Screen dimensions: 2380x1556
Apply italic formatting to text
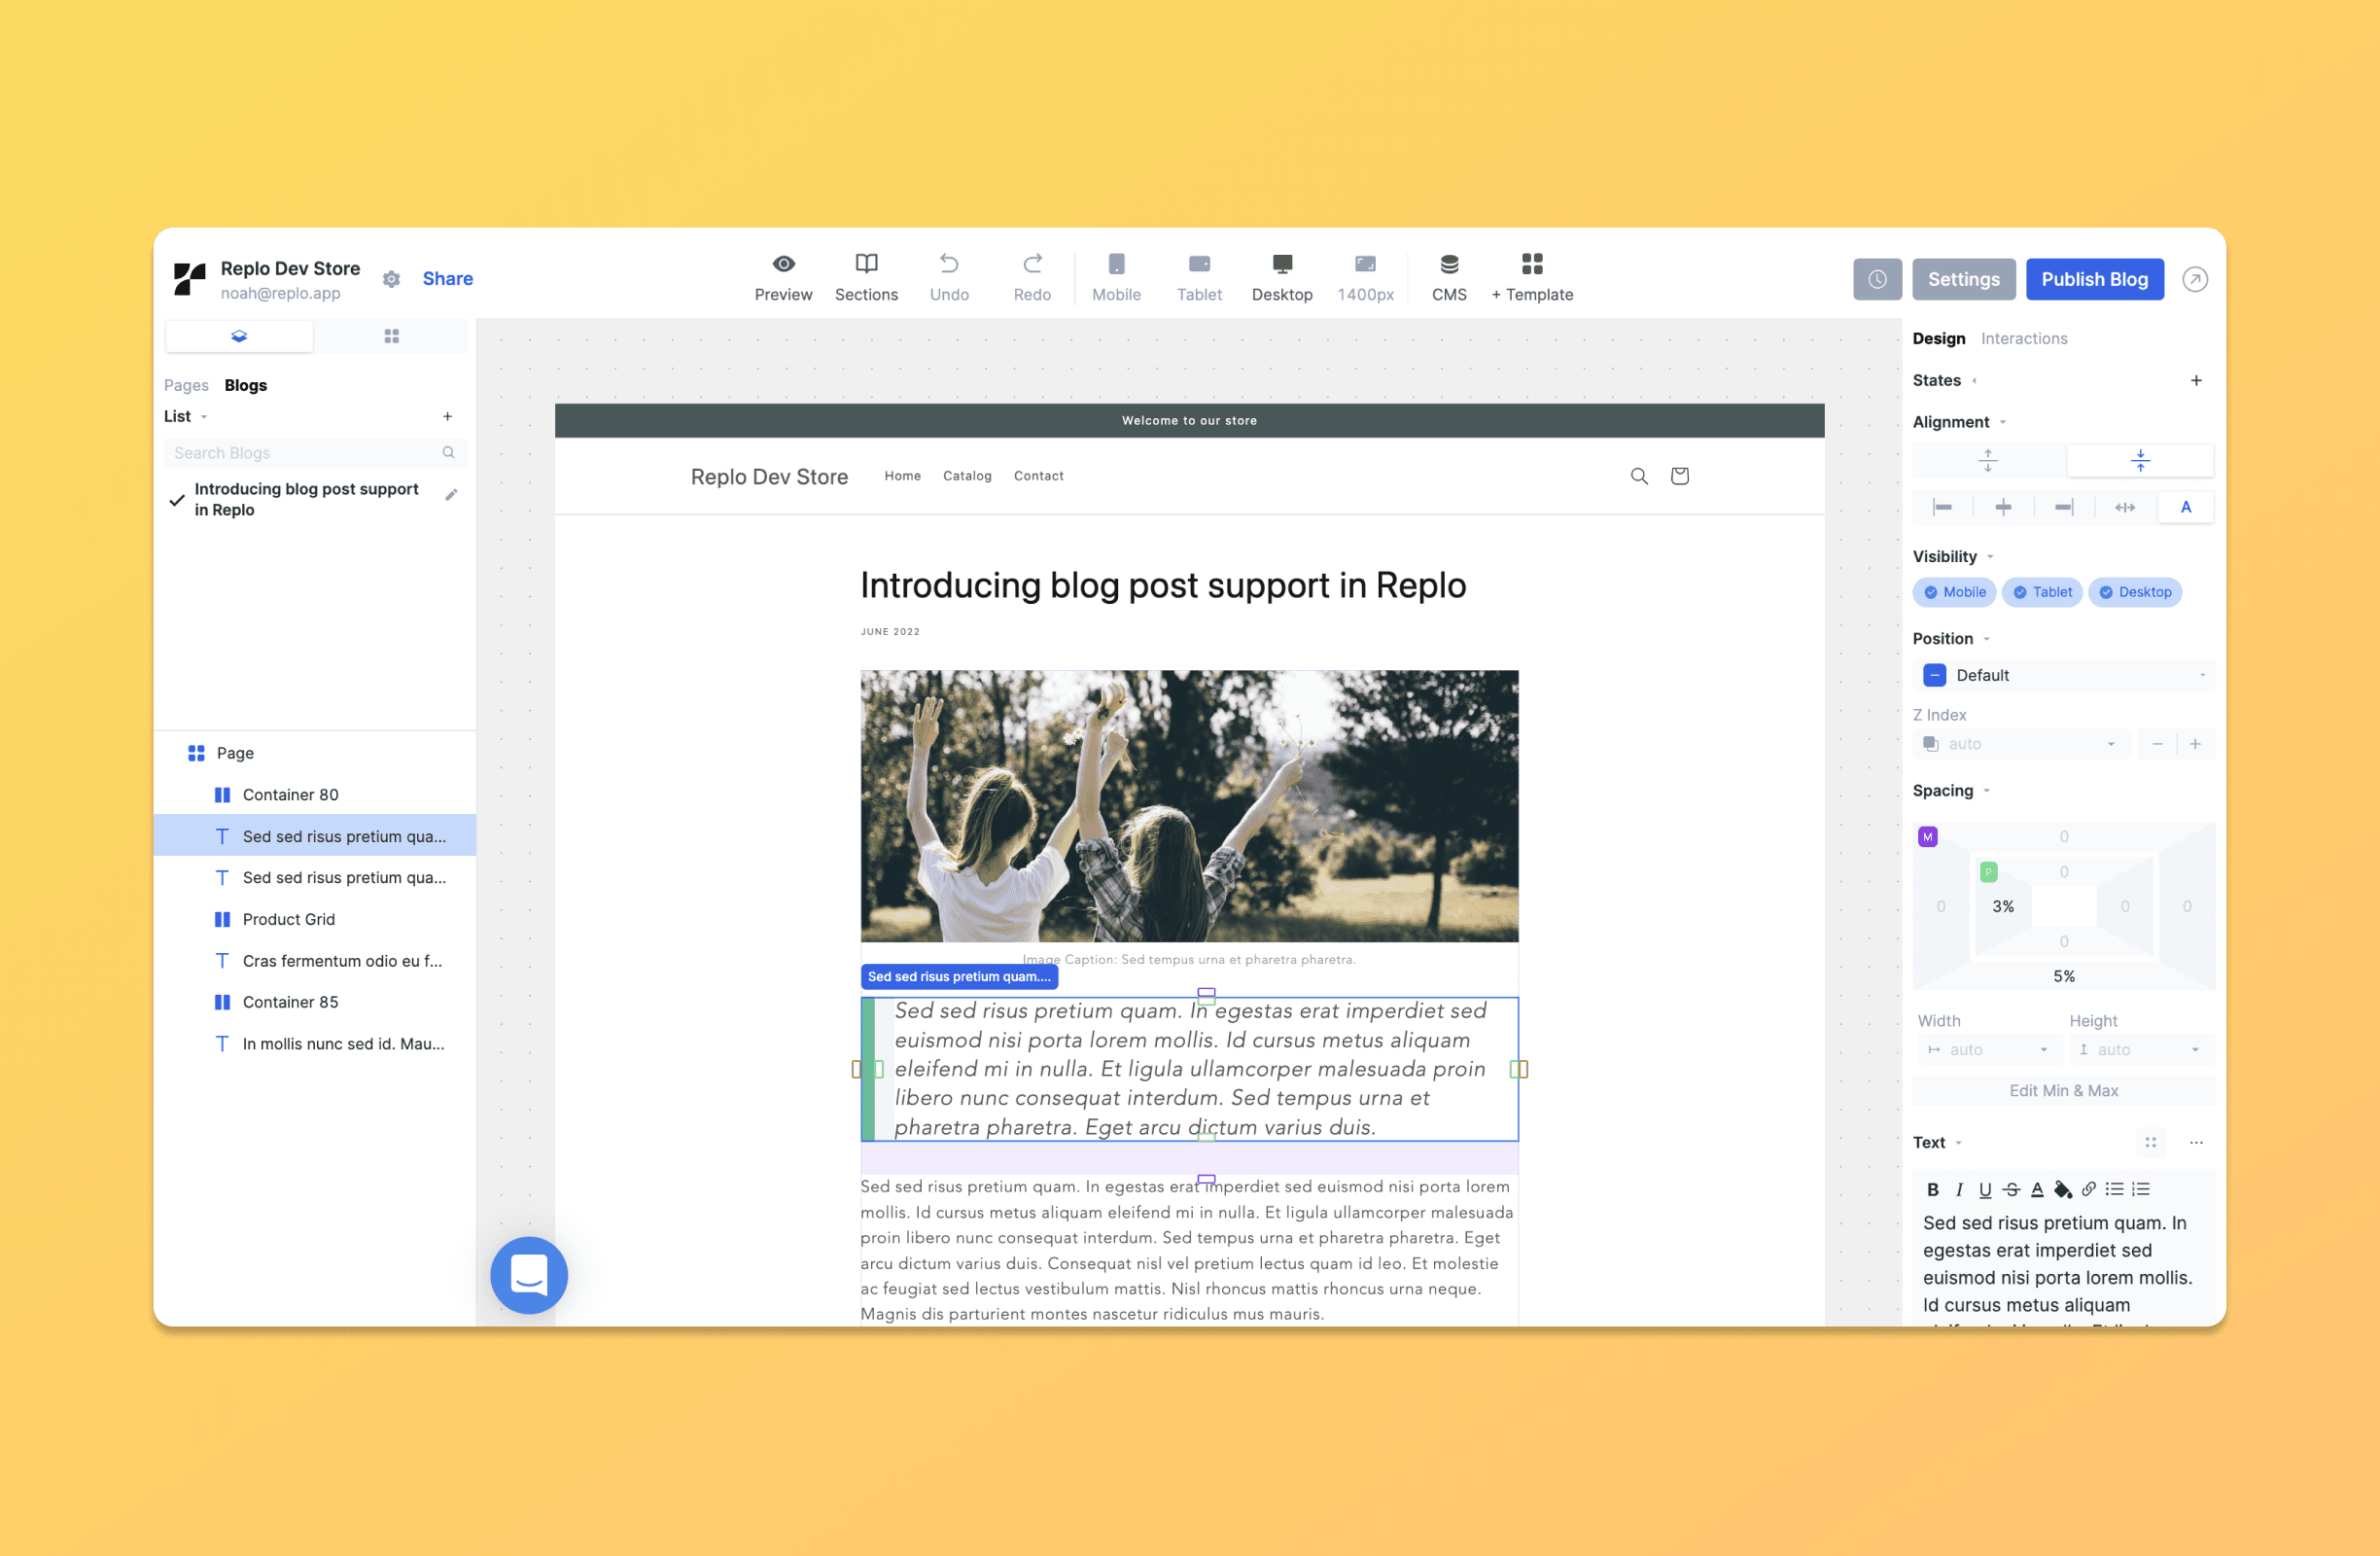[1959, 1189]
